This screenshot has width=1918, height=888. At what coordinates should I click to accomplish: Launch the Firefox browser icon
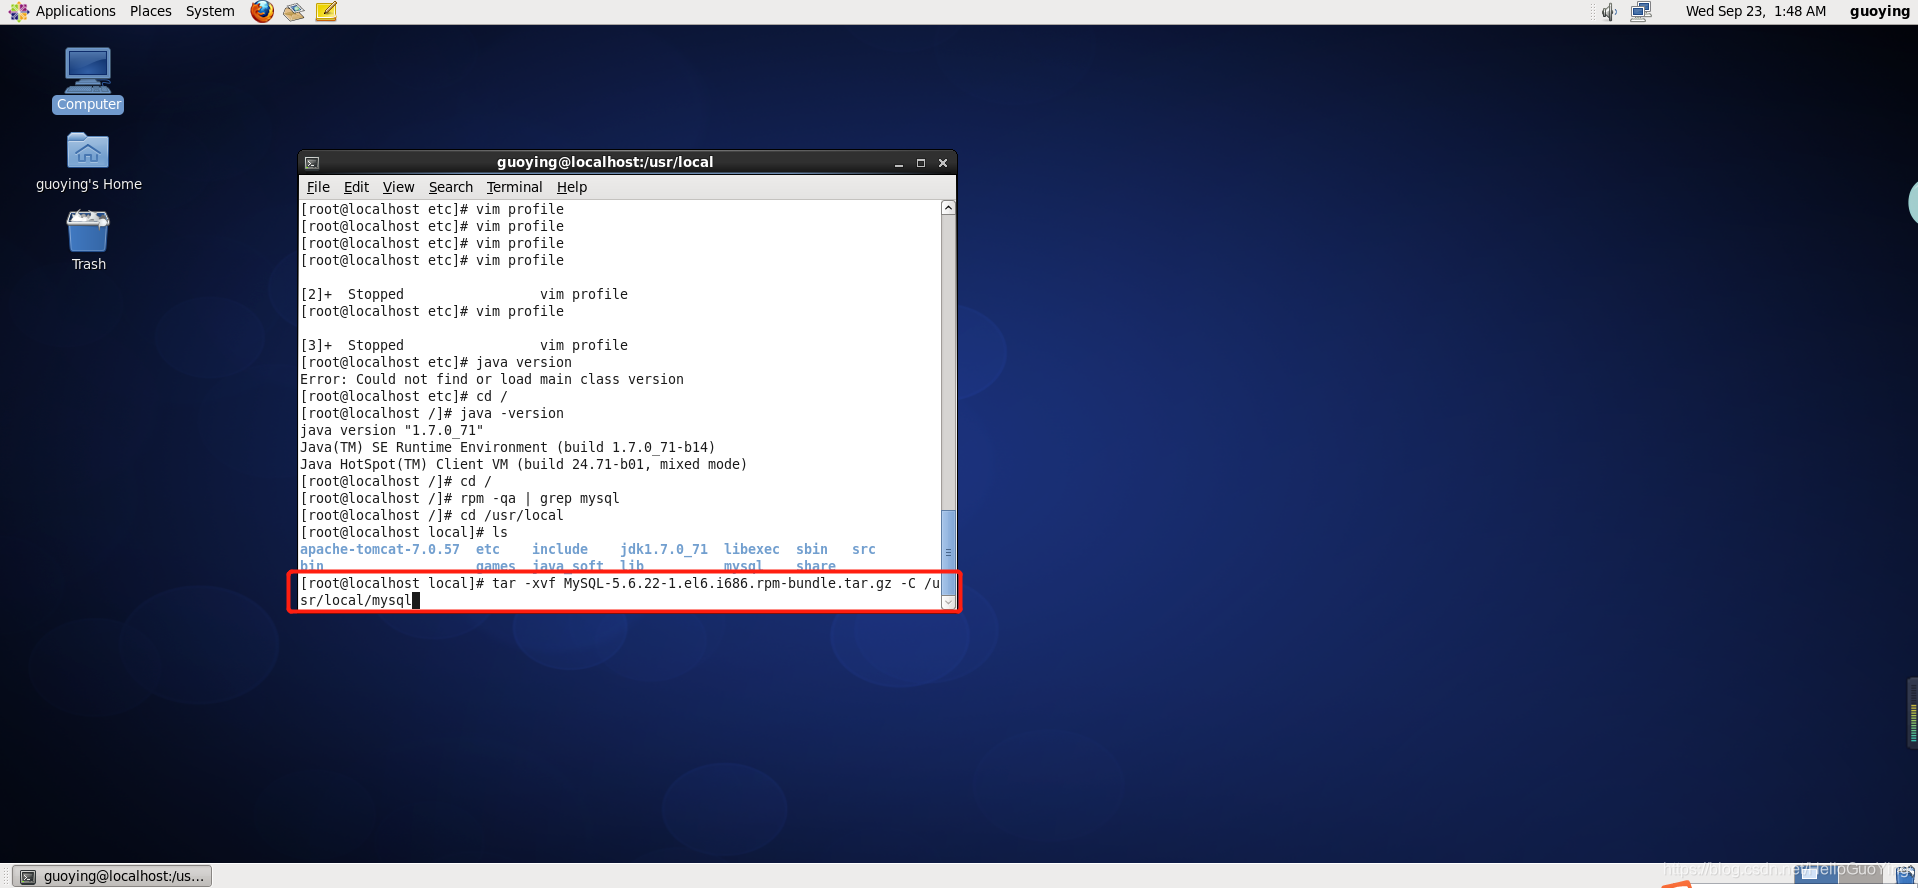262,11
